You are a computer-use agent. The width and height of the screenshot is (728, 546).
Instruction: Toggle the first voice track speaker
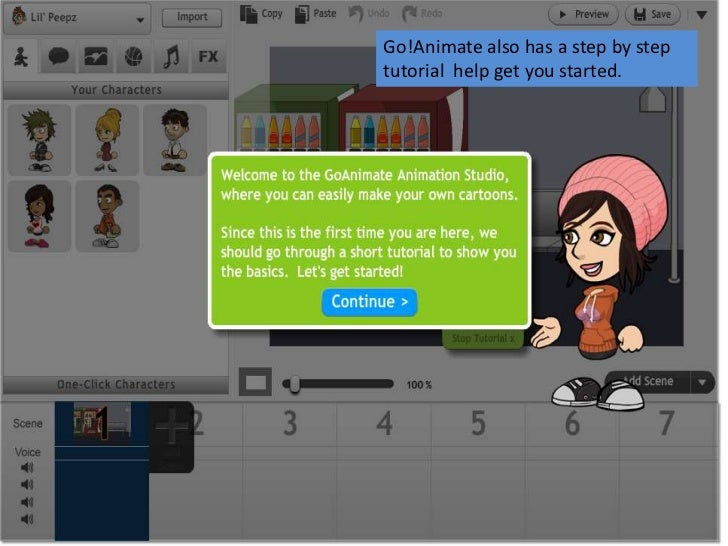(27, 468)
